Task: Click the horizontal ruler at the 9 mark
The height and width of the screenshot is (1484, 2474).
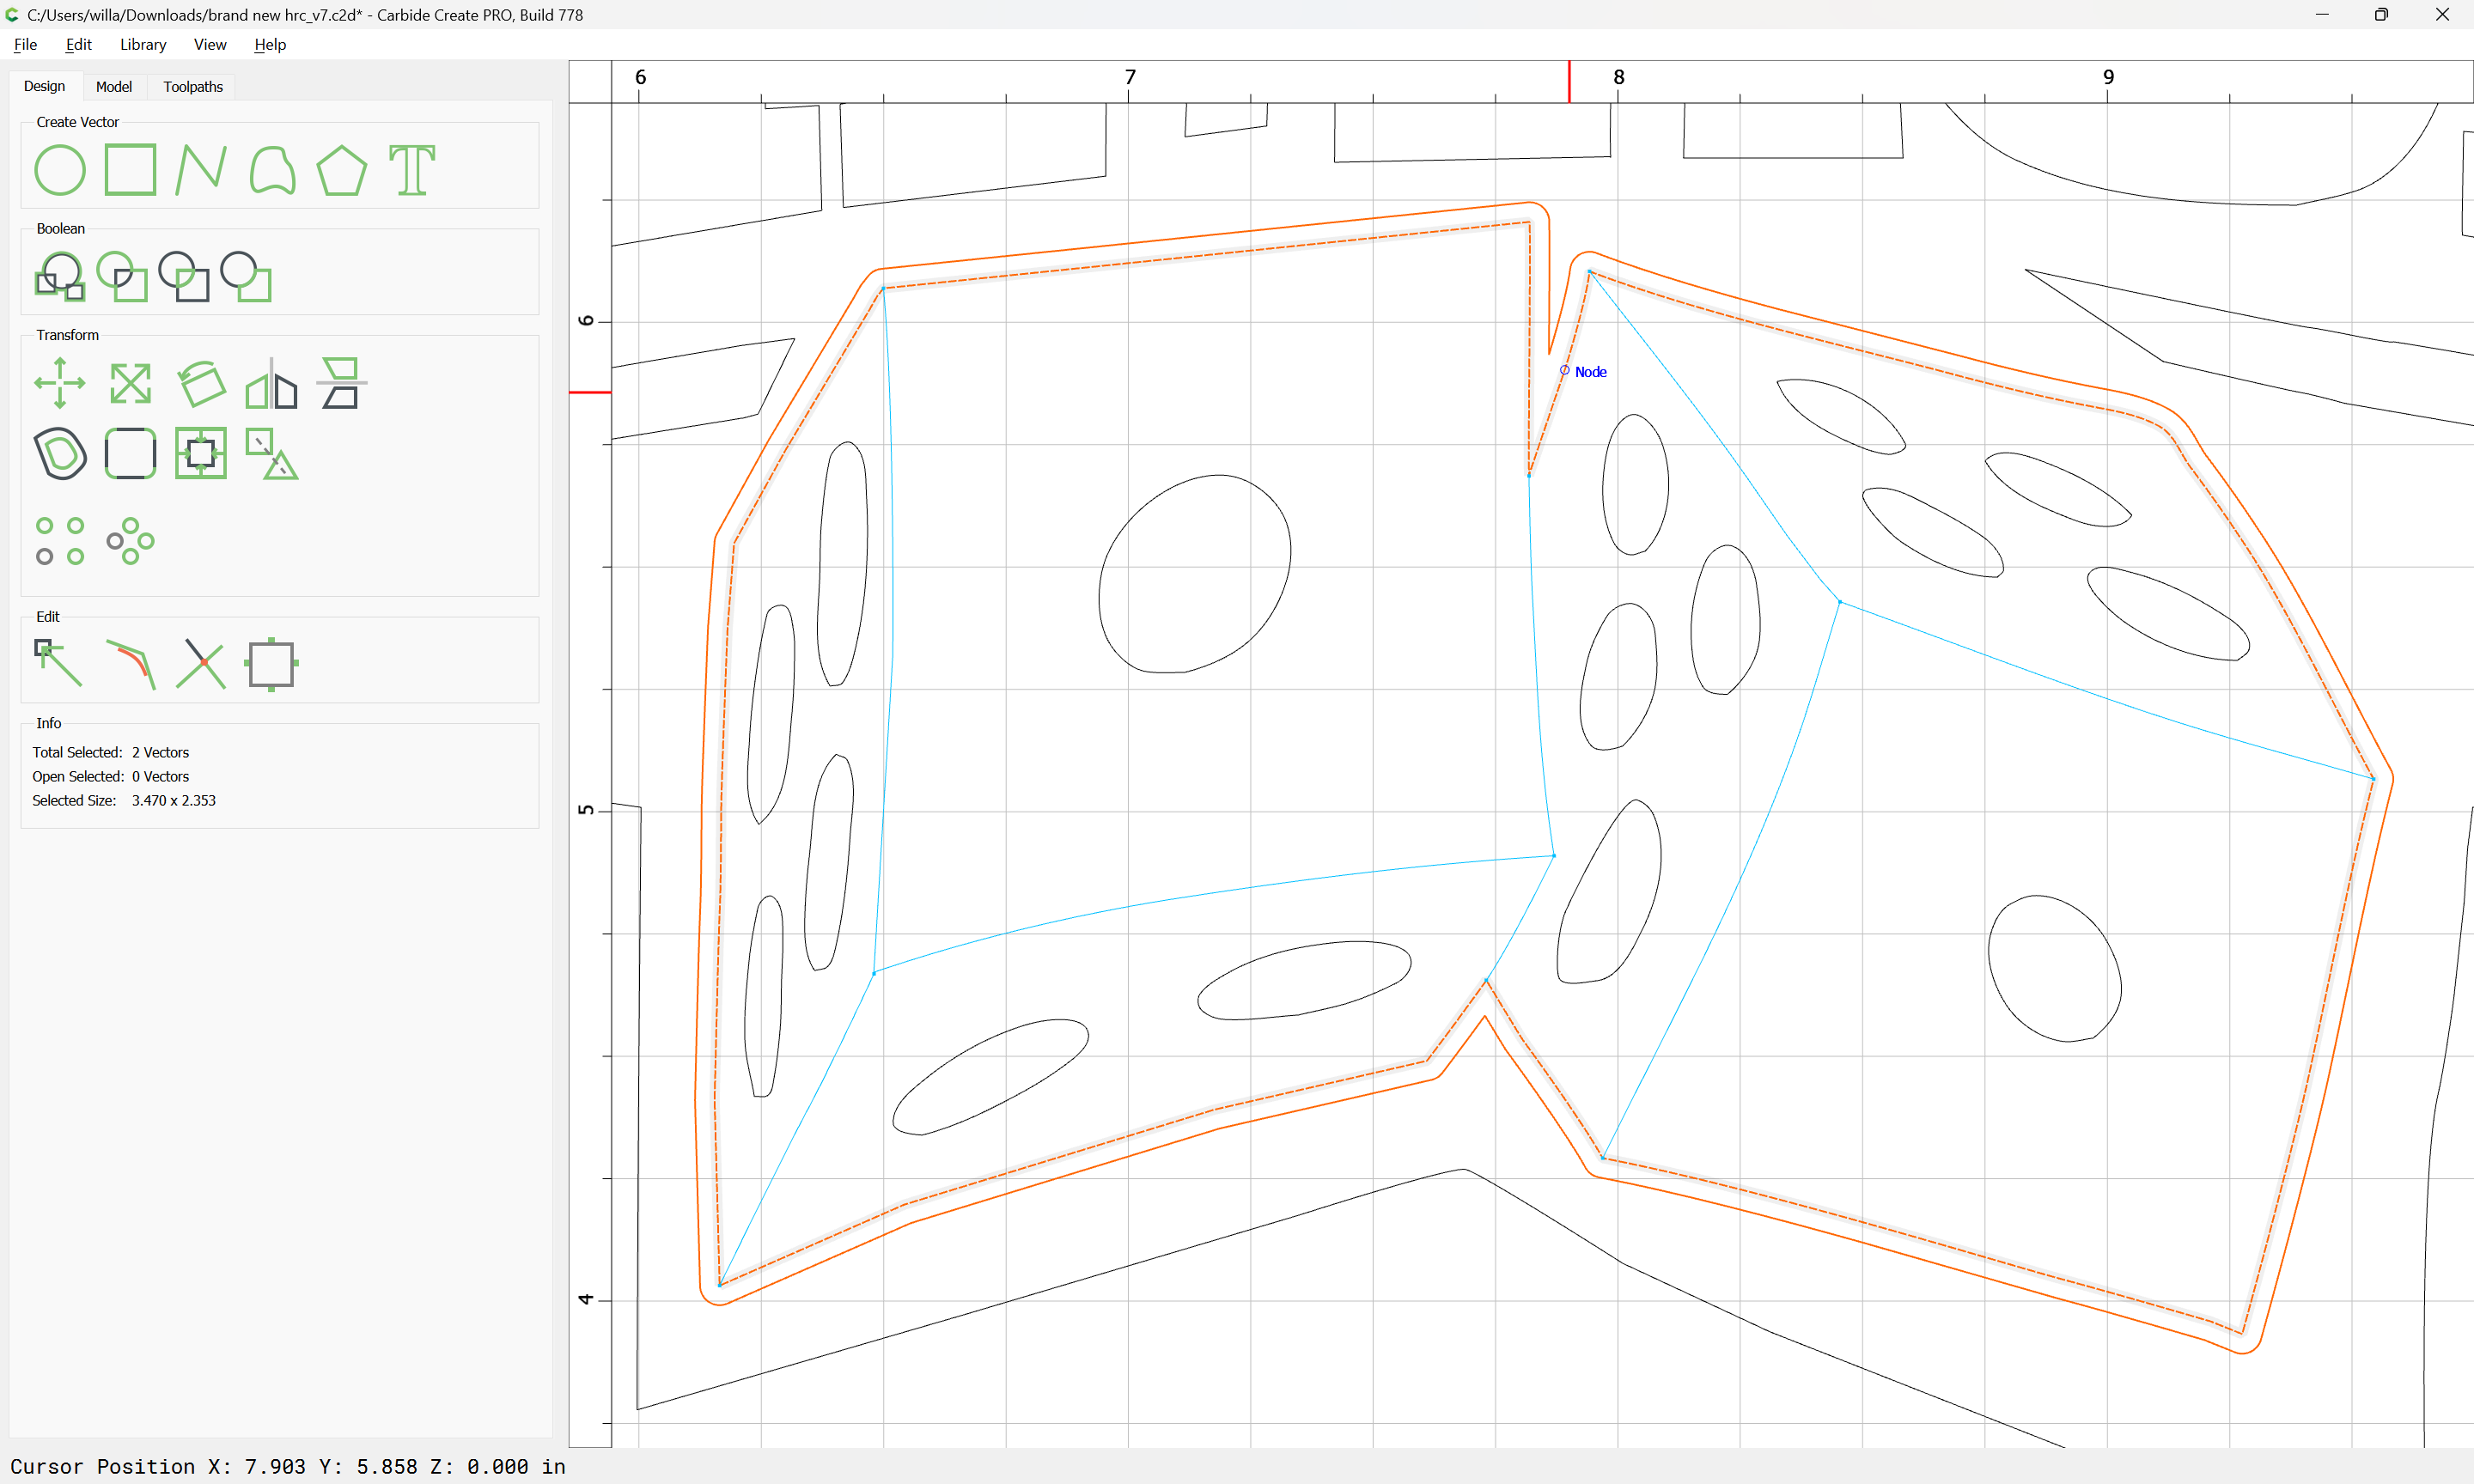Action: (x=2108, y=78)
